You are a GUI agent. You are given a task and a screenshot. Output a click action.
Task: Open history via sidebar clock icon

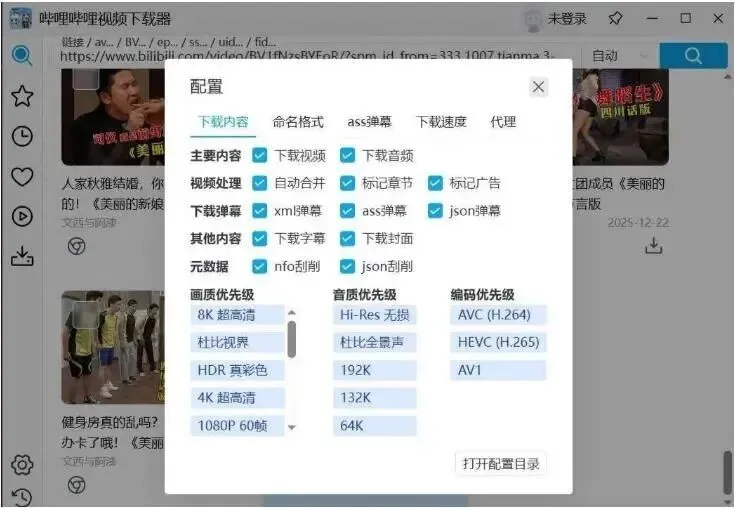tap(22, 136)
